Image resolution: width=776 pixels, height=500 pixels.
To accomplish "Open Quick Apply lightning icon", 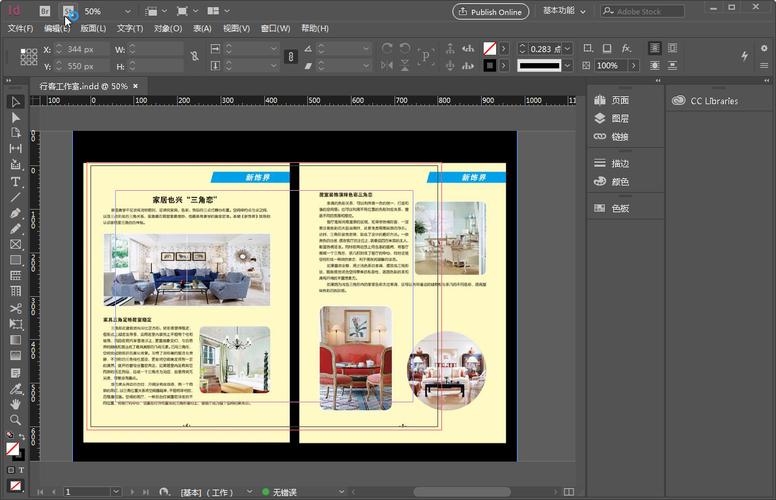I will pyautogui.click(x=744, y=56).
